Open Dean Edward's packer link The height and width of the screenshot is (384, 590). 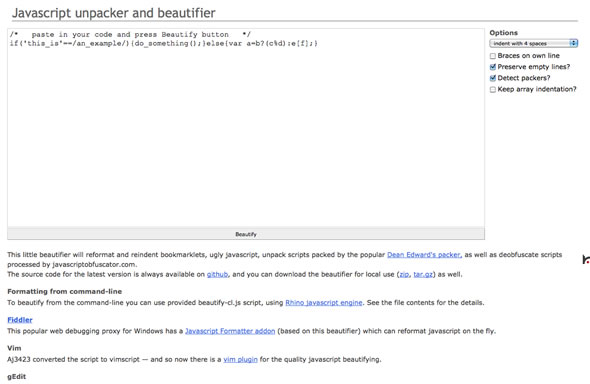pyautogui.click(x=424, y=255)
